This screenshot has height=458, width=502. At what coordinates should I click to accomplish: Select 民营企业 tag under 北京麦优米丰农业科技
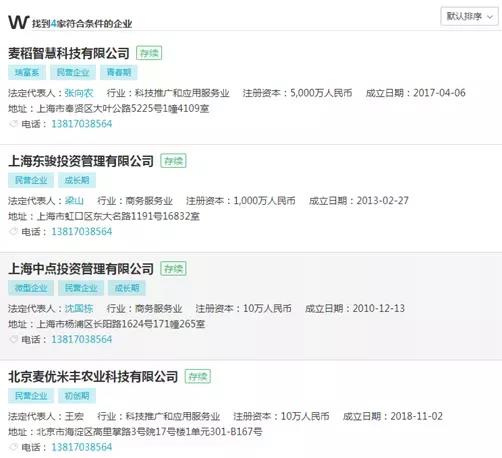tap(31, 396)
